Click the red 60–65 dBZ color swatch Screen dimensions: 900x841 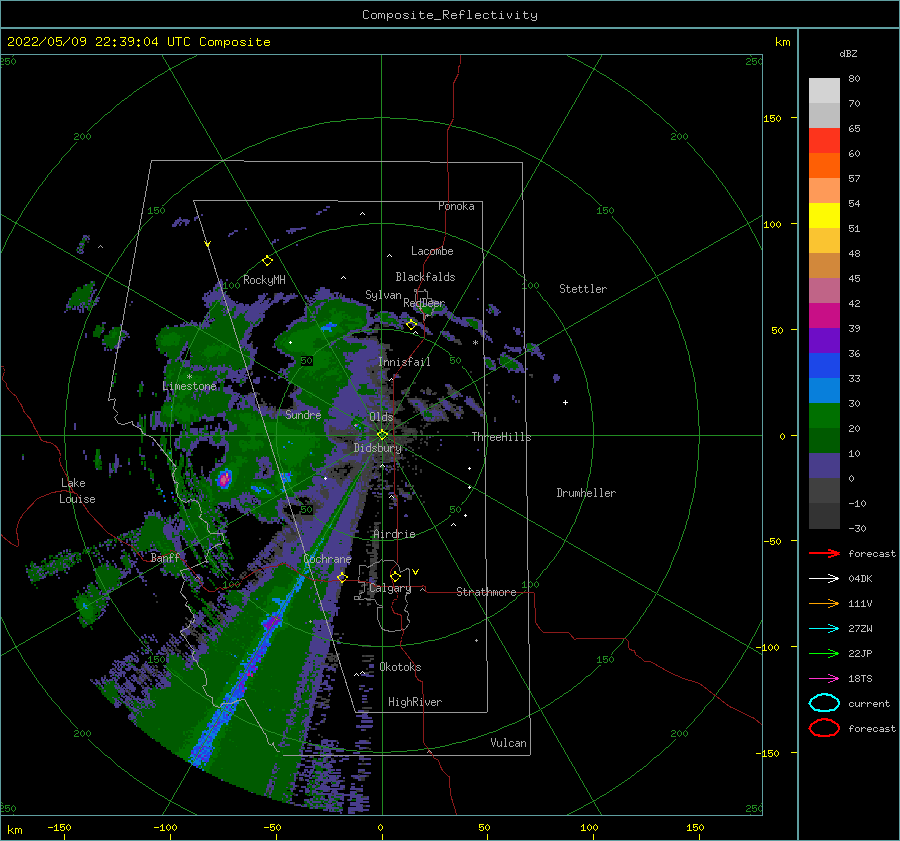824,141
